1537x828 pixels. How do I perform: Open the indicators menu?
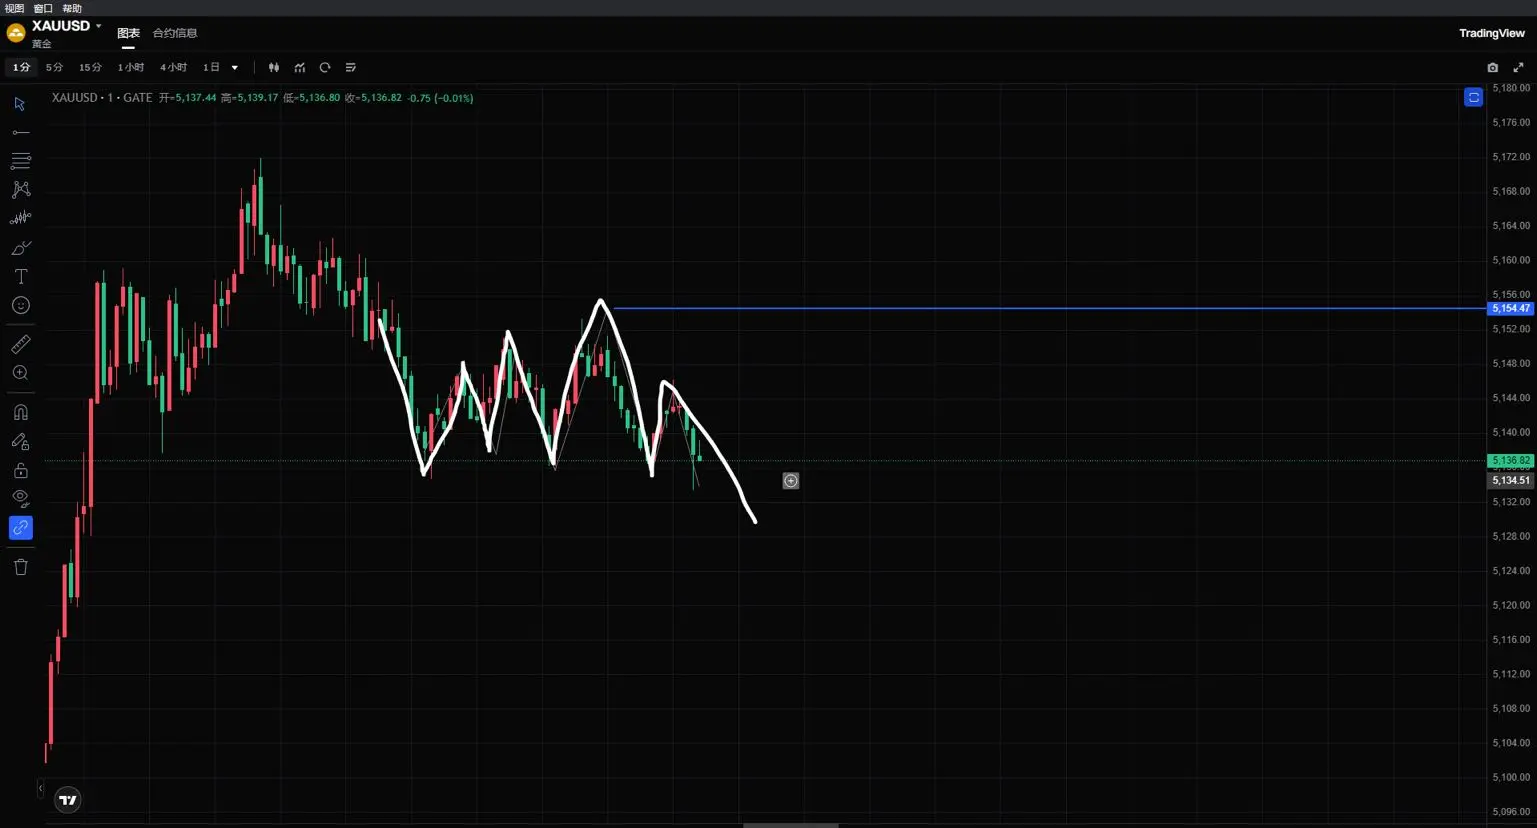tap(299, 68)
